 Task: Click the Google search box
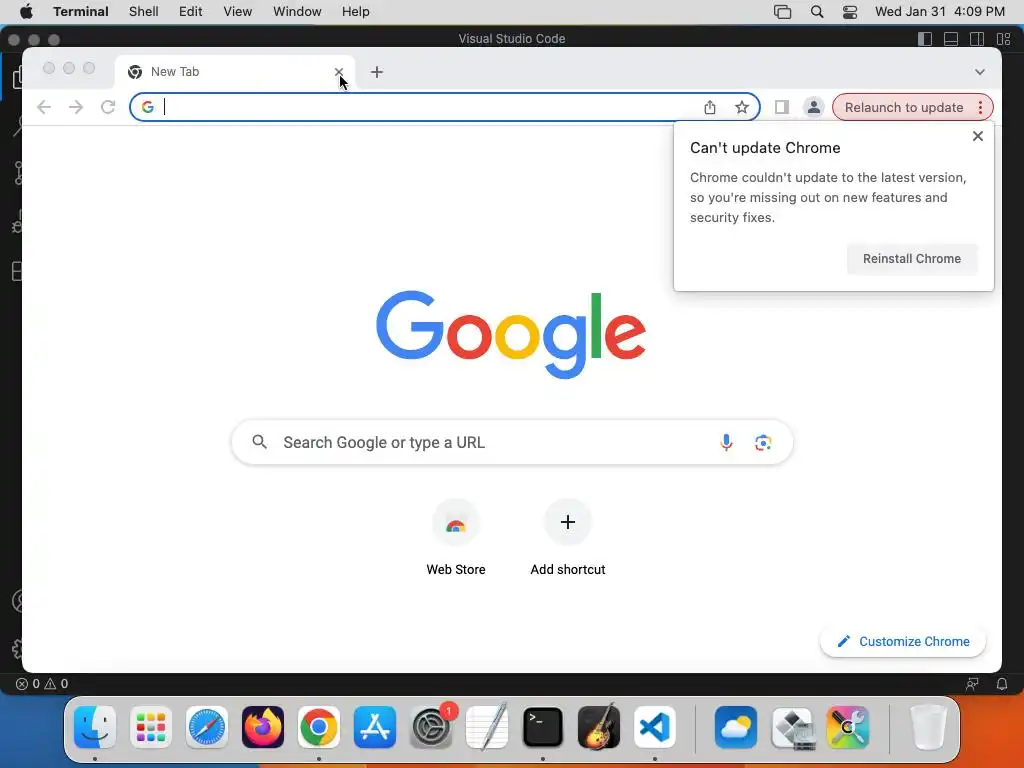pyautogui.click(x=512, y=443)
